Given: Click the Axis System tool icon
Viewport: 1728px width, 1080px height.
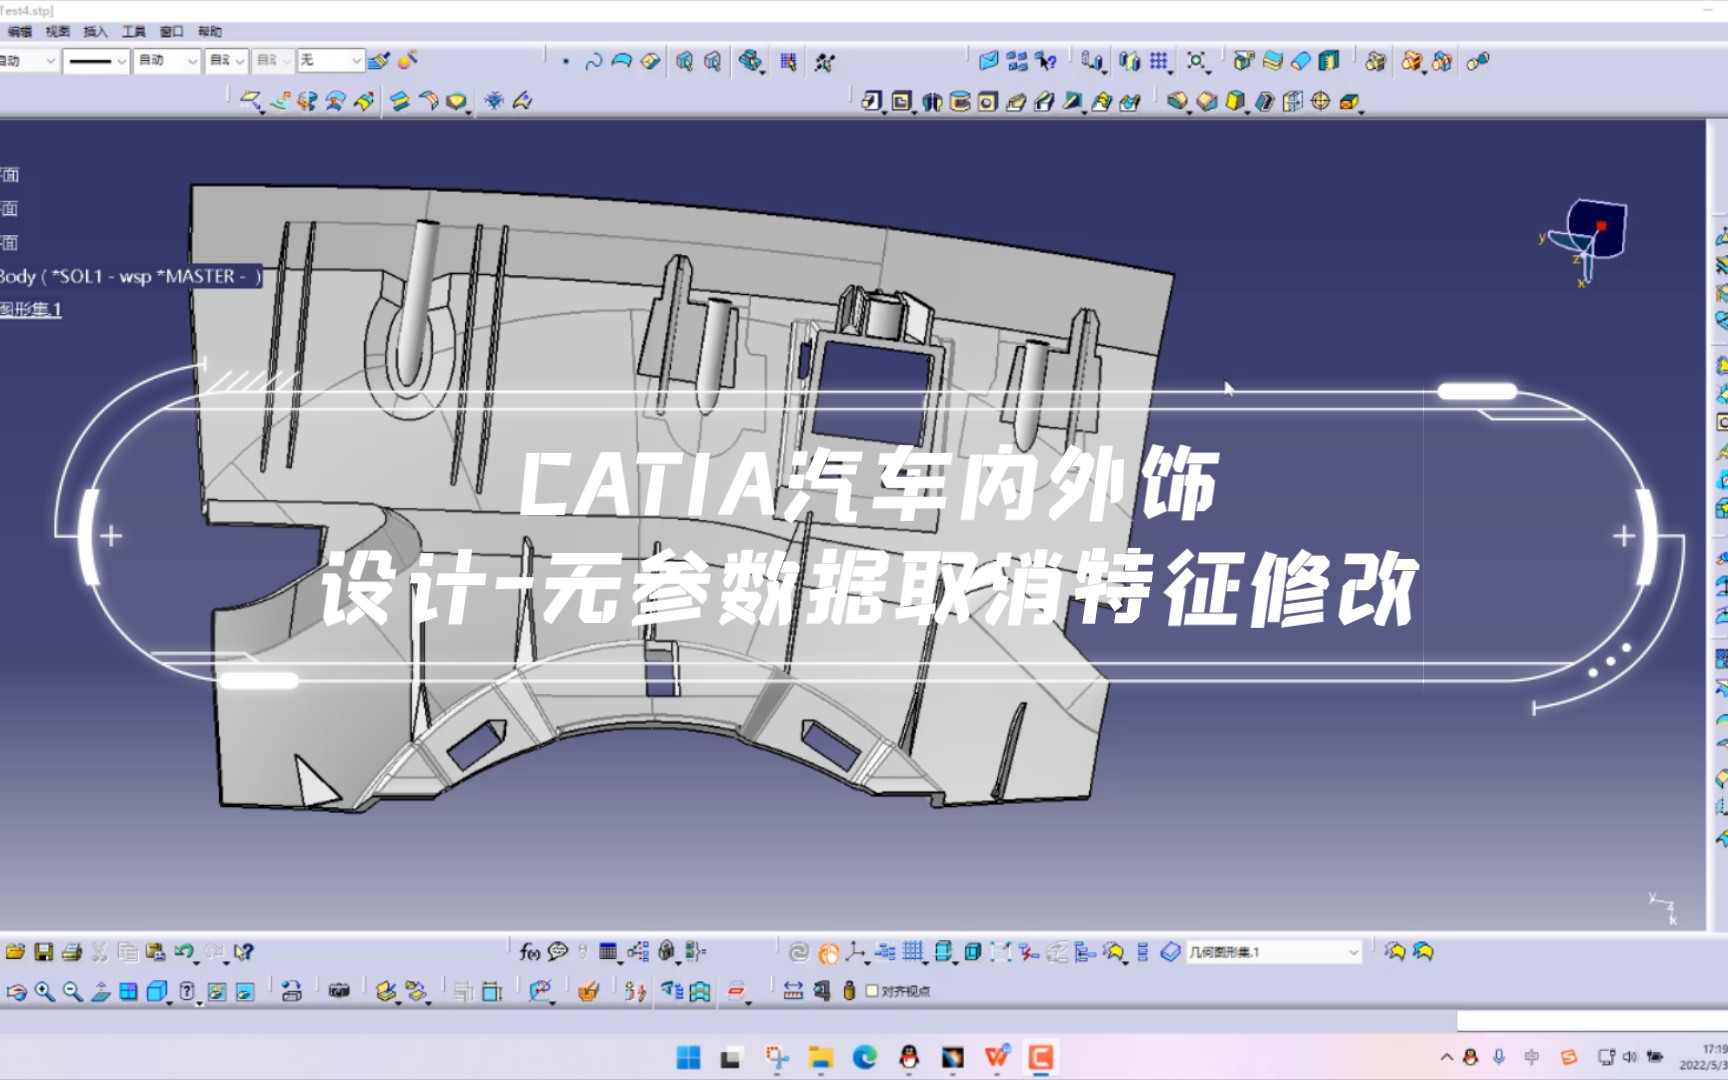Looking at the screenshot, I should click(856, 952).
